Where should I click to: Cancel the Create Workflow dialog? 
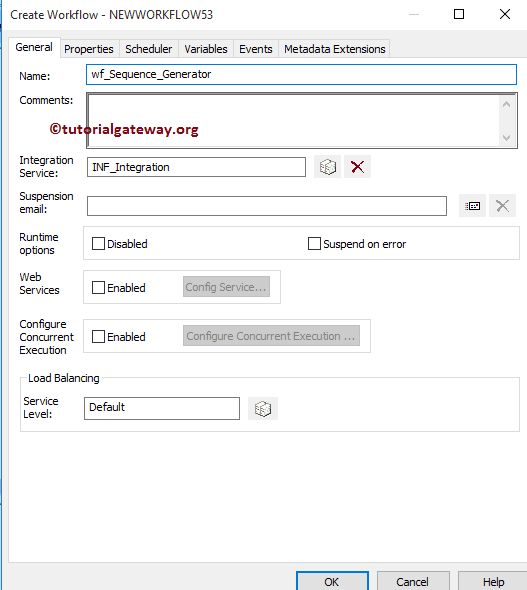[413, 581]
